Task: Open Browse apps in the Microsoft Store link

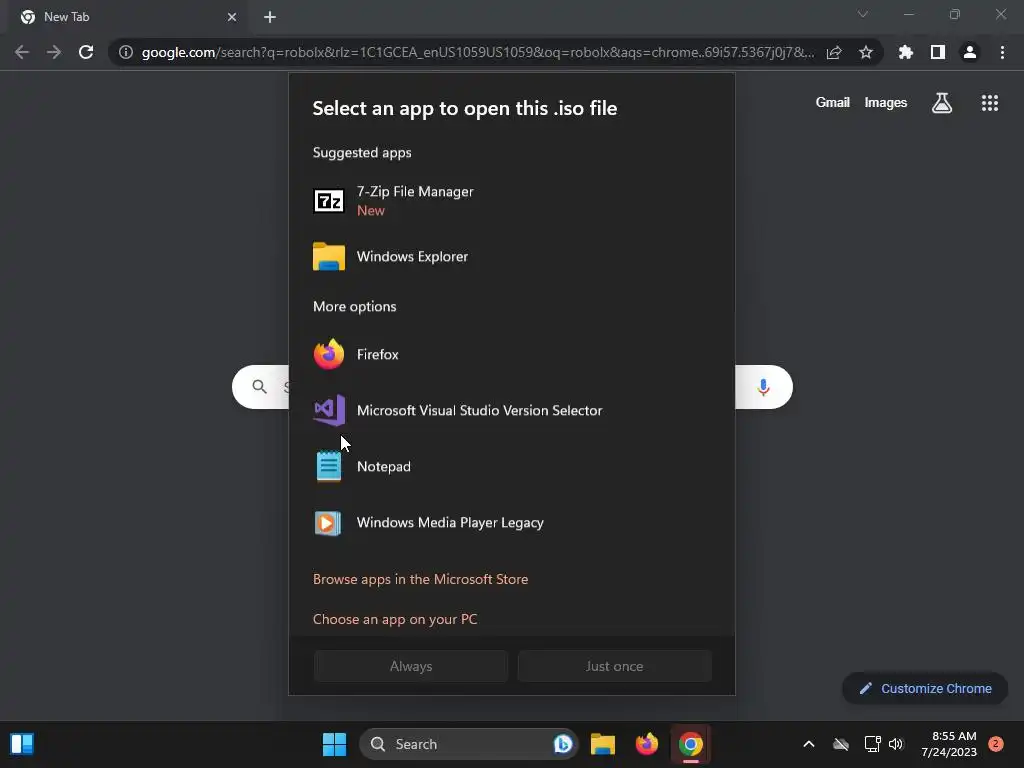Action: click(420, 579)
